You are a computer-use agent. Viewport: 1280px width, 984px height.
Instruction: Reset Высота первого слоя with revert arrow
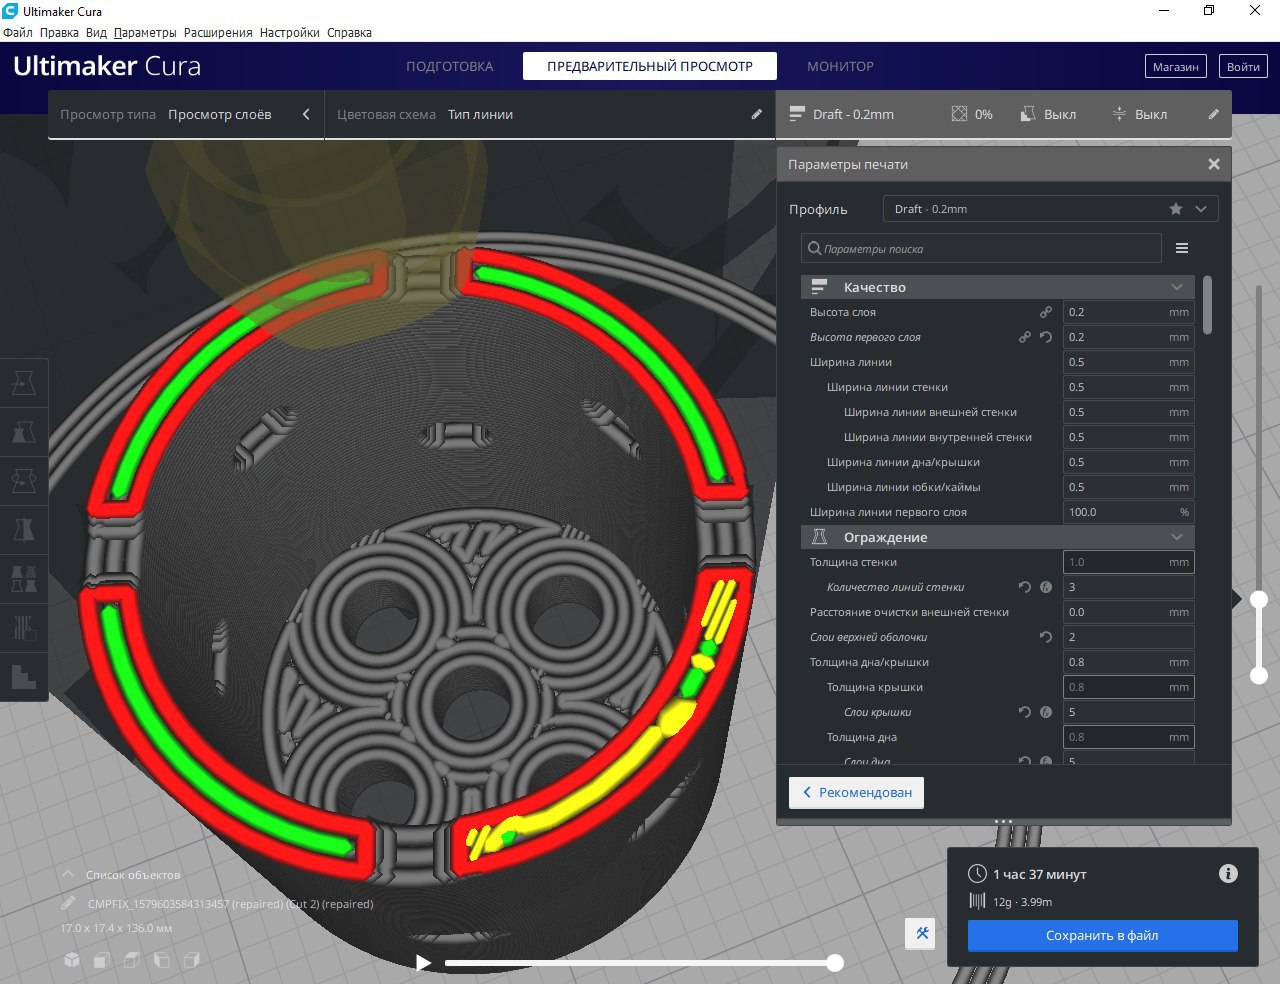(1046, 337)
